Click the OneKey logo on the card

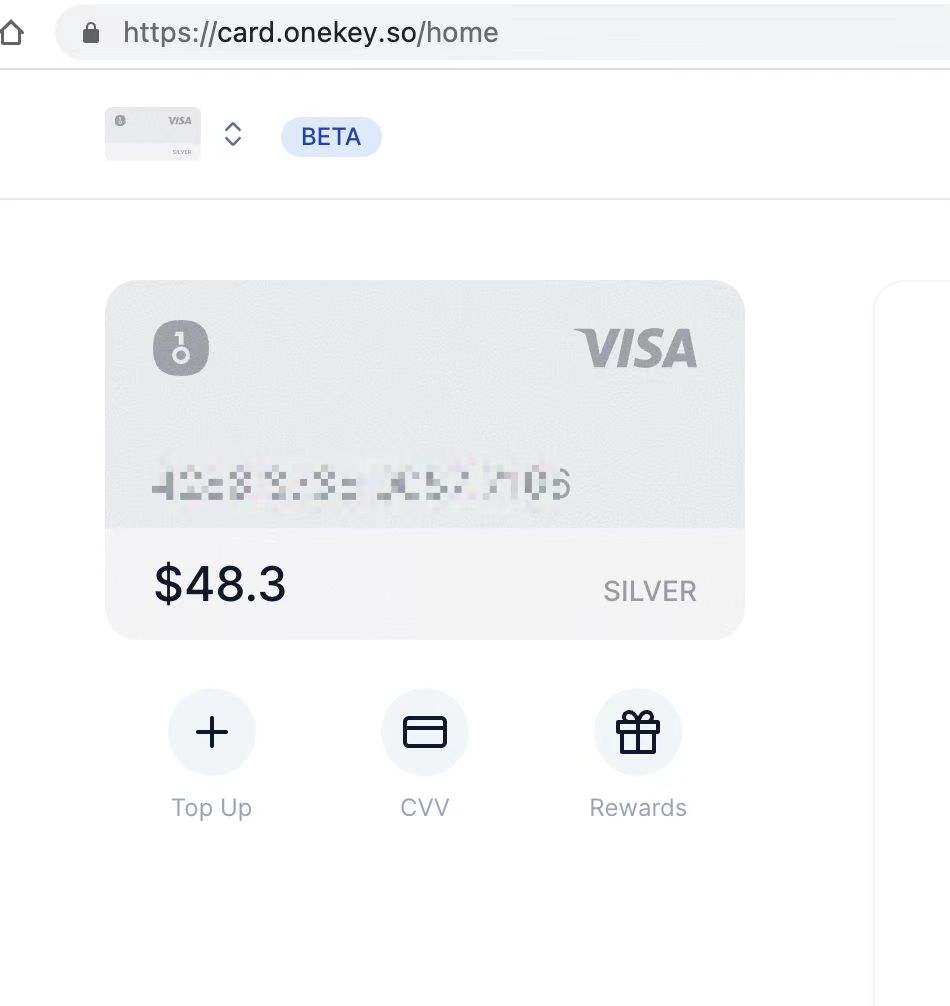[x=181, y=348]
